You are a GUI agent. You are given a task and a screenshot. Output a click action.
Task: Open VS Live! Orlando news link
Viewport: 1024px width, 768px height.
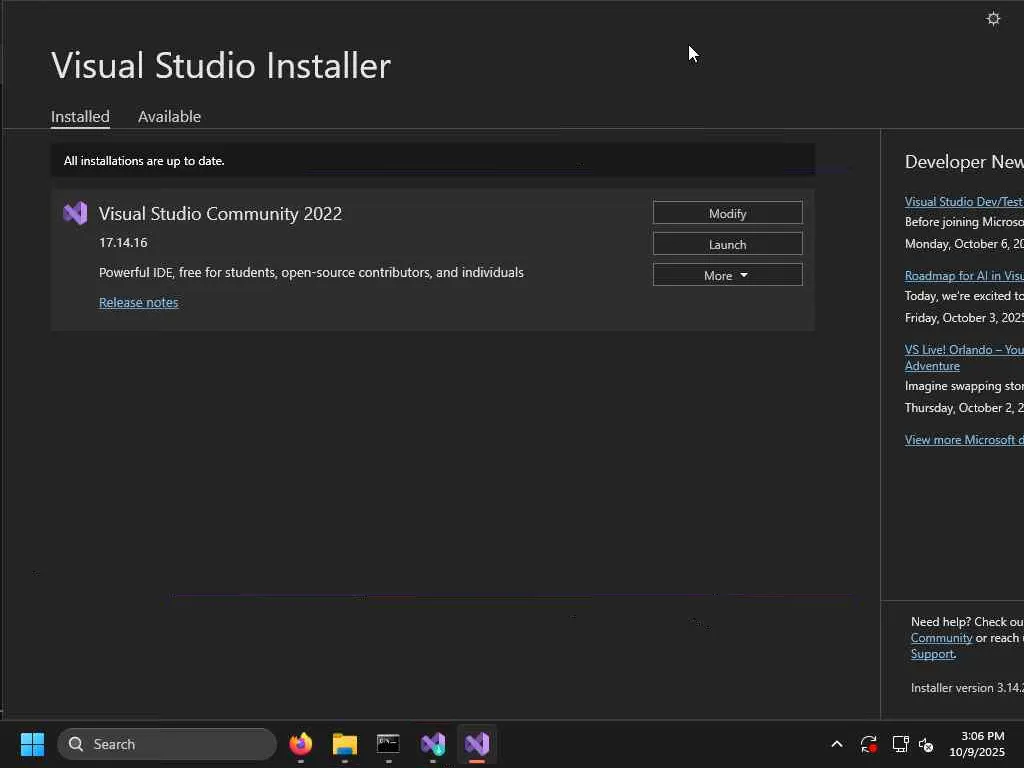(x=964, y=358)
